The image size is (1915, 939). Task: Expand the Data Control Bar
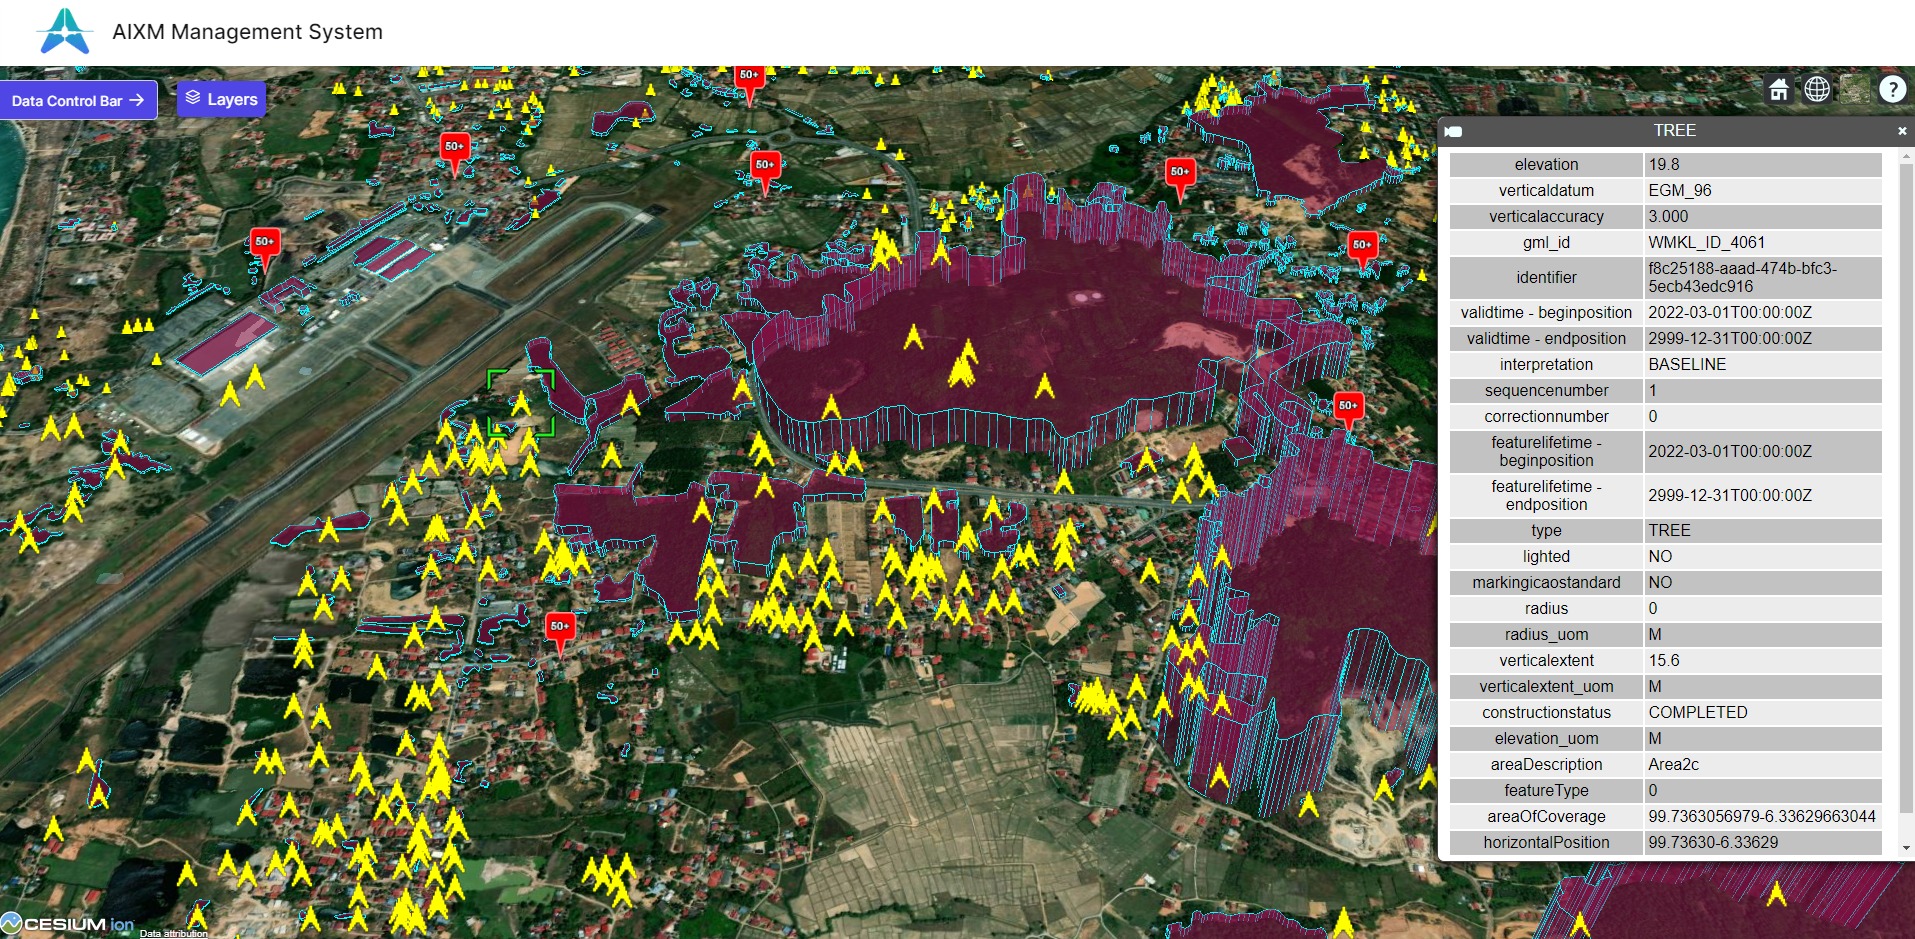(78, 100)
